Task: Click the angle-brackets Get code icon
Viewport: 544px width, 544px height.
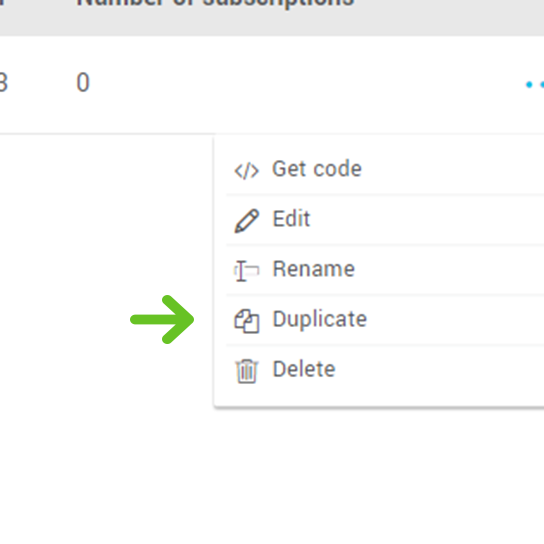Action: tap(247, 171)
